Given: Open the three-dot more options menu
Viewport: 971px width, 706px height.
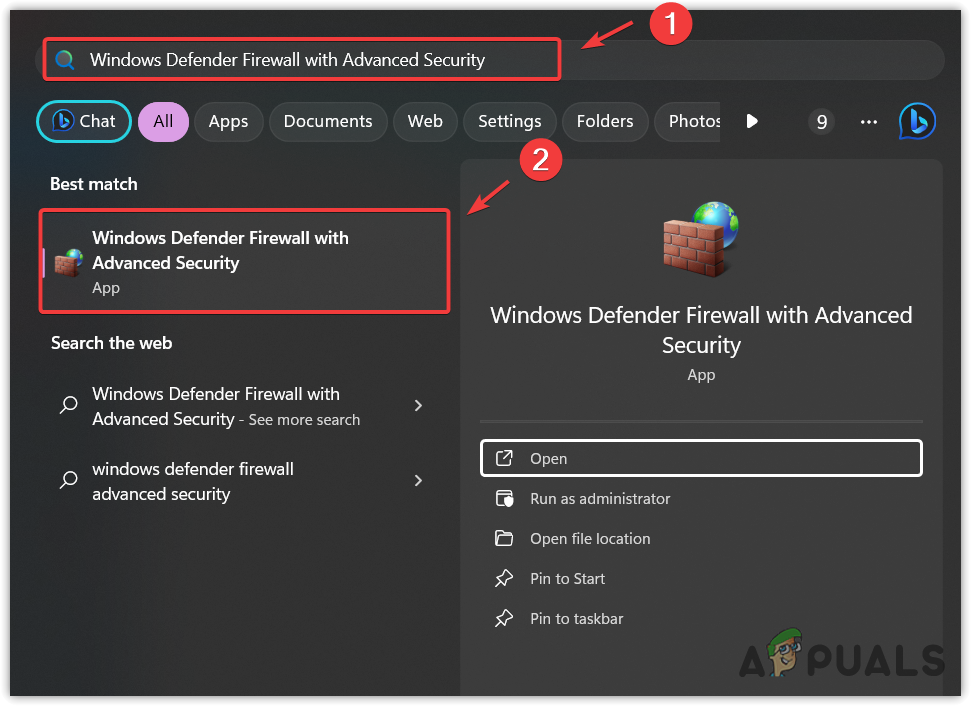Looking at the screenshot, I should pos(869,122).
